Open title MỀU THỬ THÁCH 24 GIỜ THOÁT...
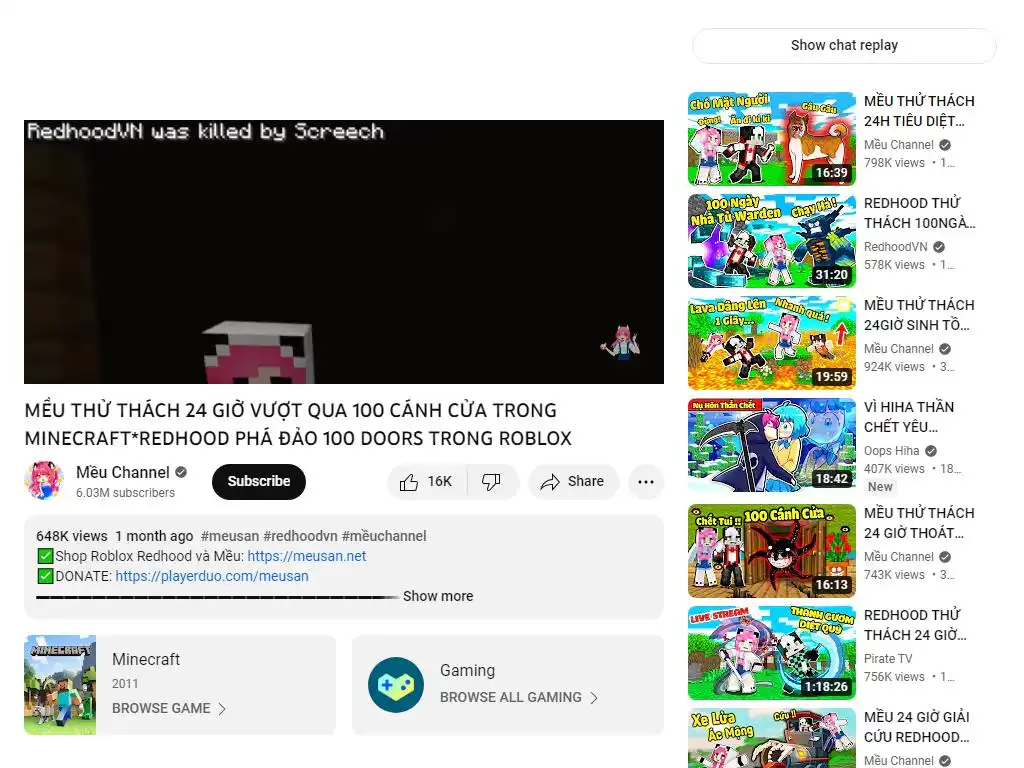 coord(919,522)
